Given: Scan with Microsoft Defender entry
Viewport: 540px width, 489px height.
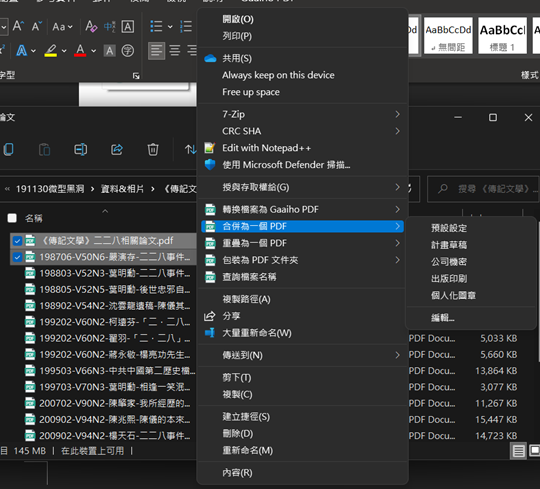Looking at the screenshot, I should pyautogui.click(x=302, y=165).
